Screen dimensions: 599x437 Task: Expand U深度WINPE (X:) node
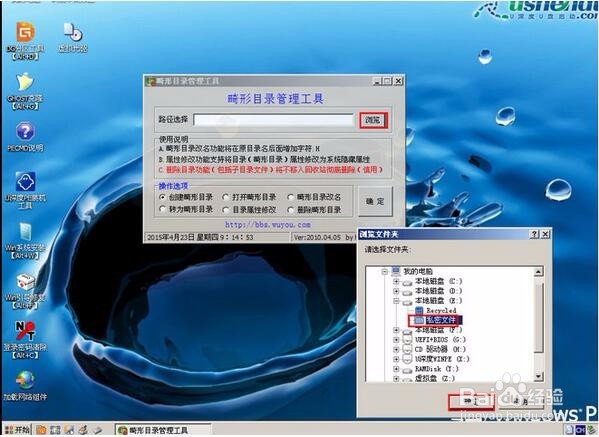(x=396, y=359)
